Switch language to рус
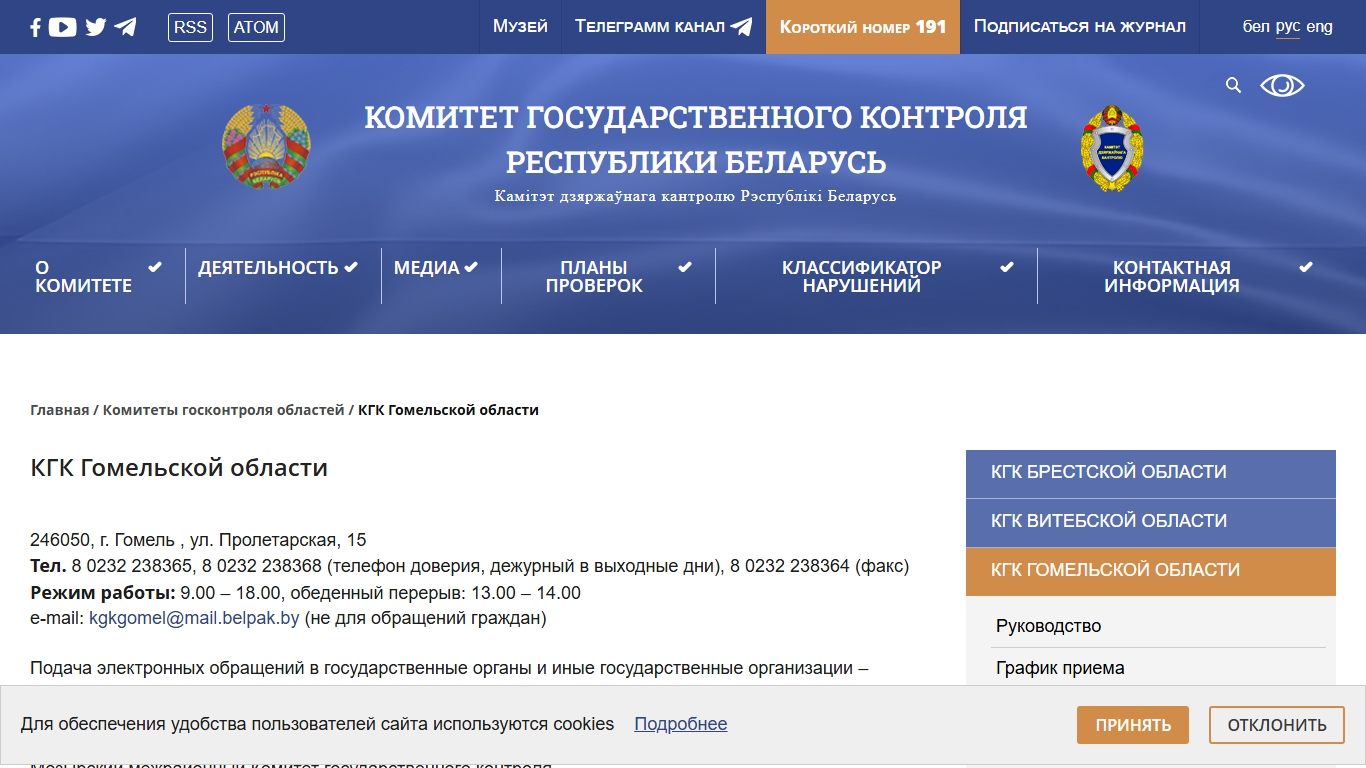The image size is (1366, 768). point(1288,27)
